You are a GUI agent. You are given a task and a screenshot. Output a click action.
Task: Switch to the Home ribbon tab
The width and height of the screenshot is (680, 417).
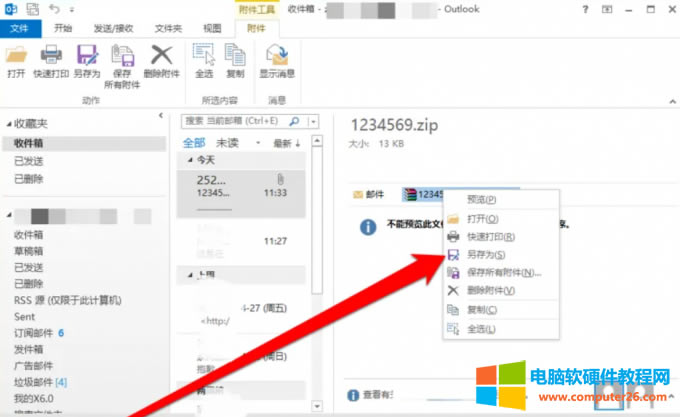click(63, 29)
